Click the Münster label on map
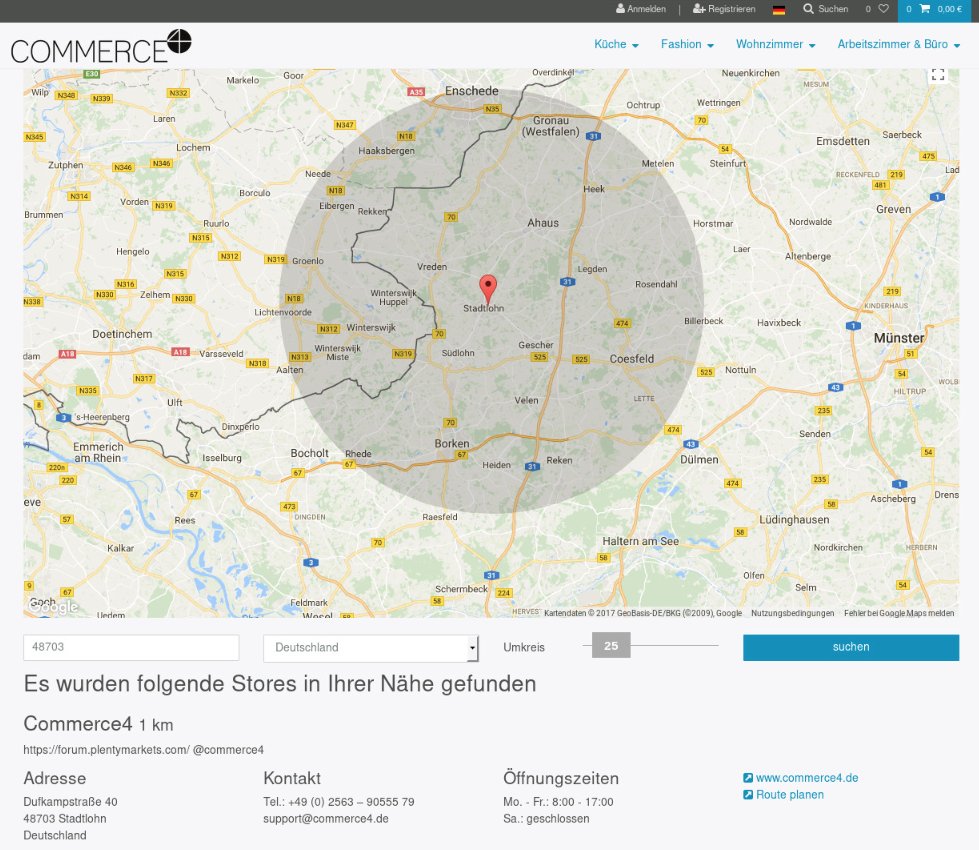This screenshot has width=979, height=850. click(898, 338)
